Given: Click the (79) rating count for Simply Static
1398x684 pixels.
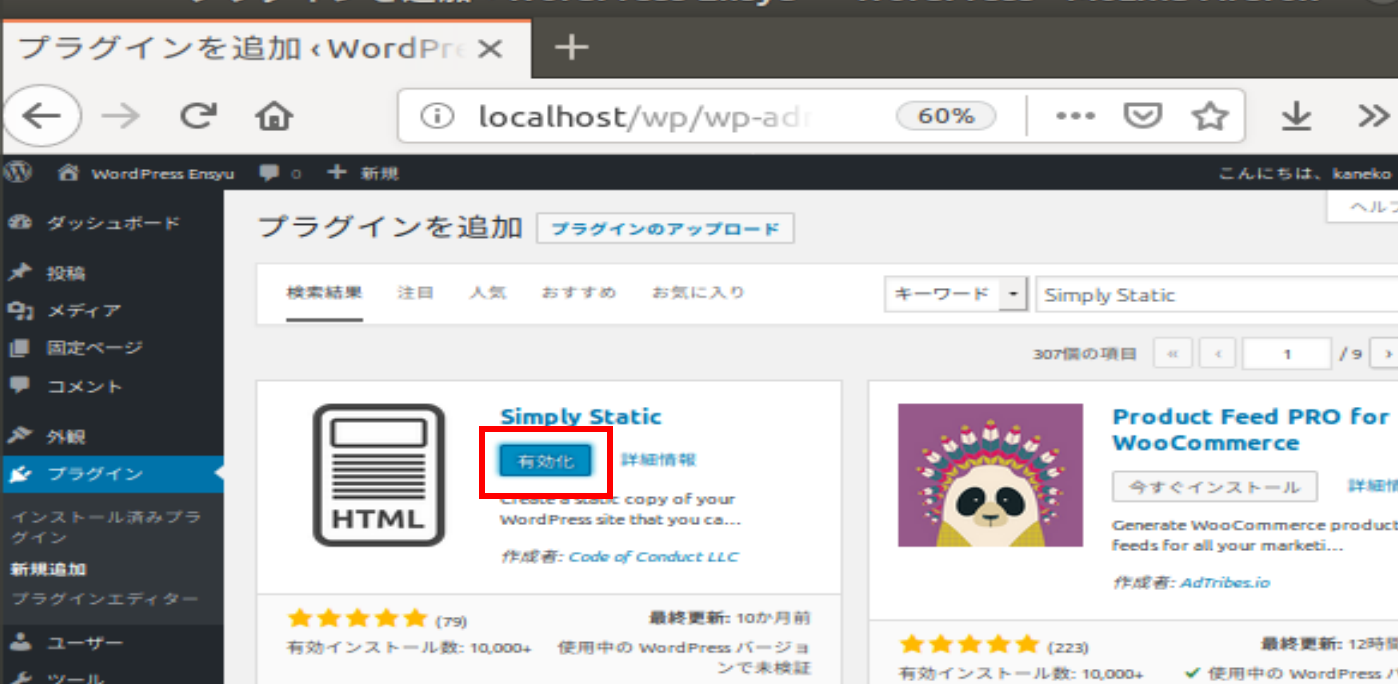Looking at the screenshot, I should (x=451, y=621).
